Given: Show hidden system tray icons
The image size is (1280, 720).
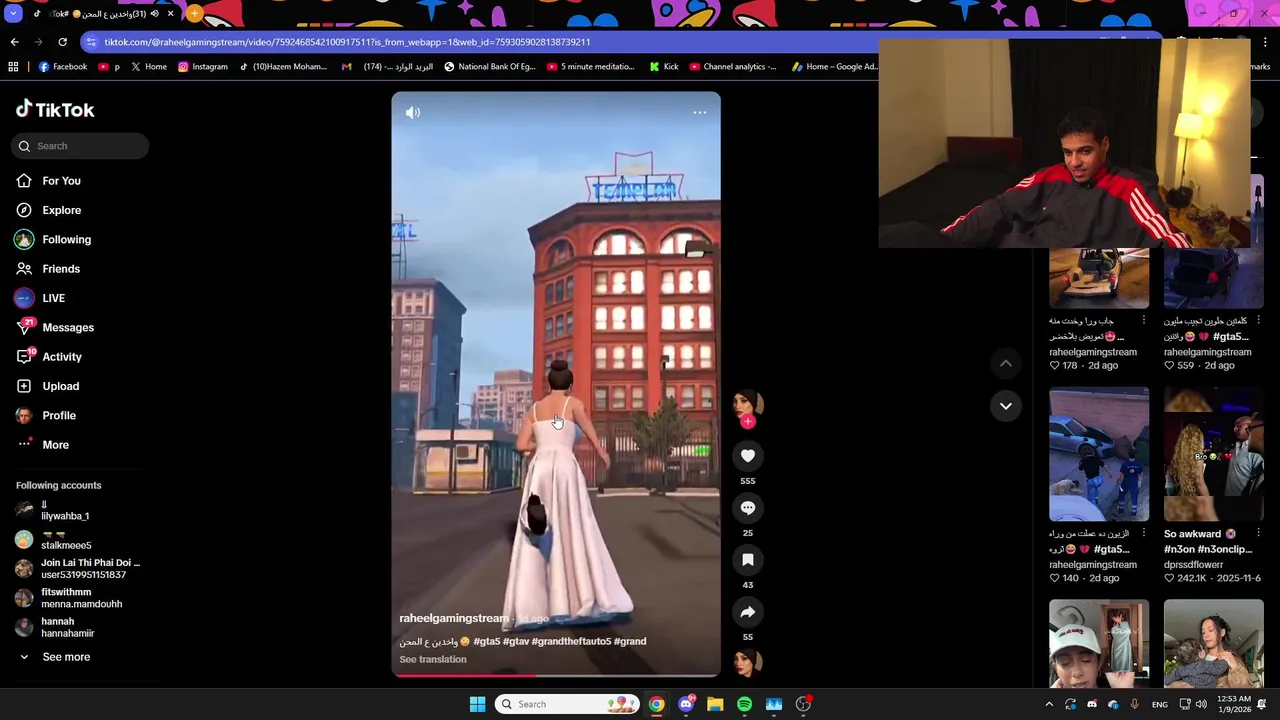Looking at the screenshot, I should 1049,704.
